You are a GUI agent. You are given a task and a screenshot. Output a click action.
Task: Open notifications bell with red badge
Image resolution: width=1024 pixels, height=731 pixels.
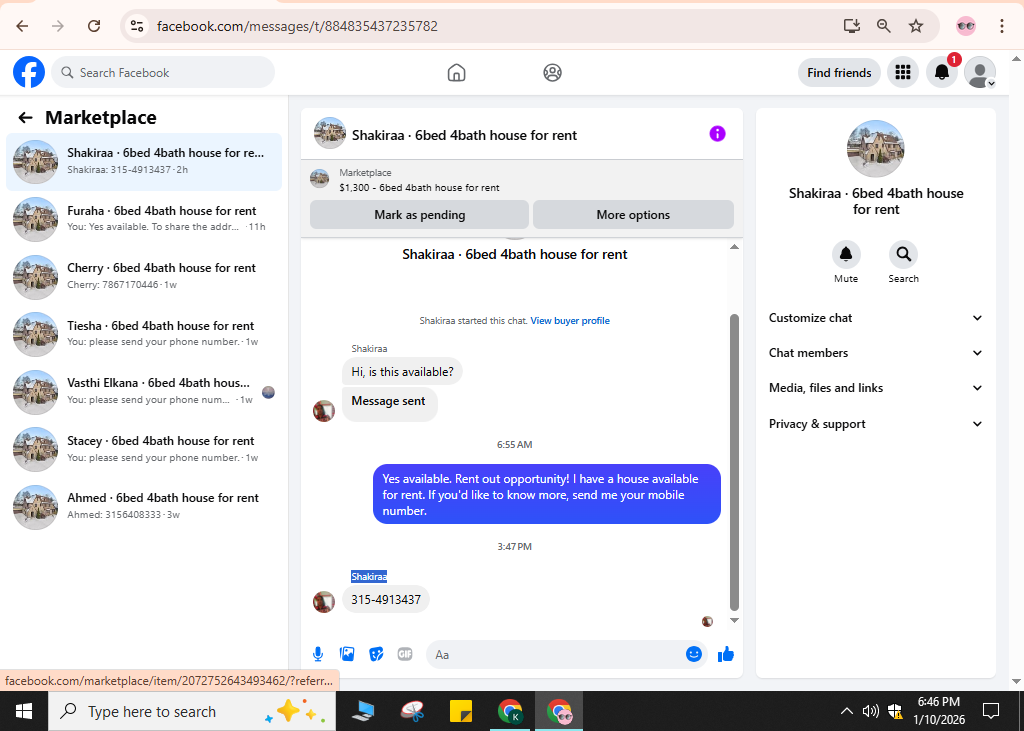(942, 73)
